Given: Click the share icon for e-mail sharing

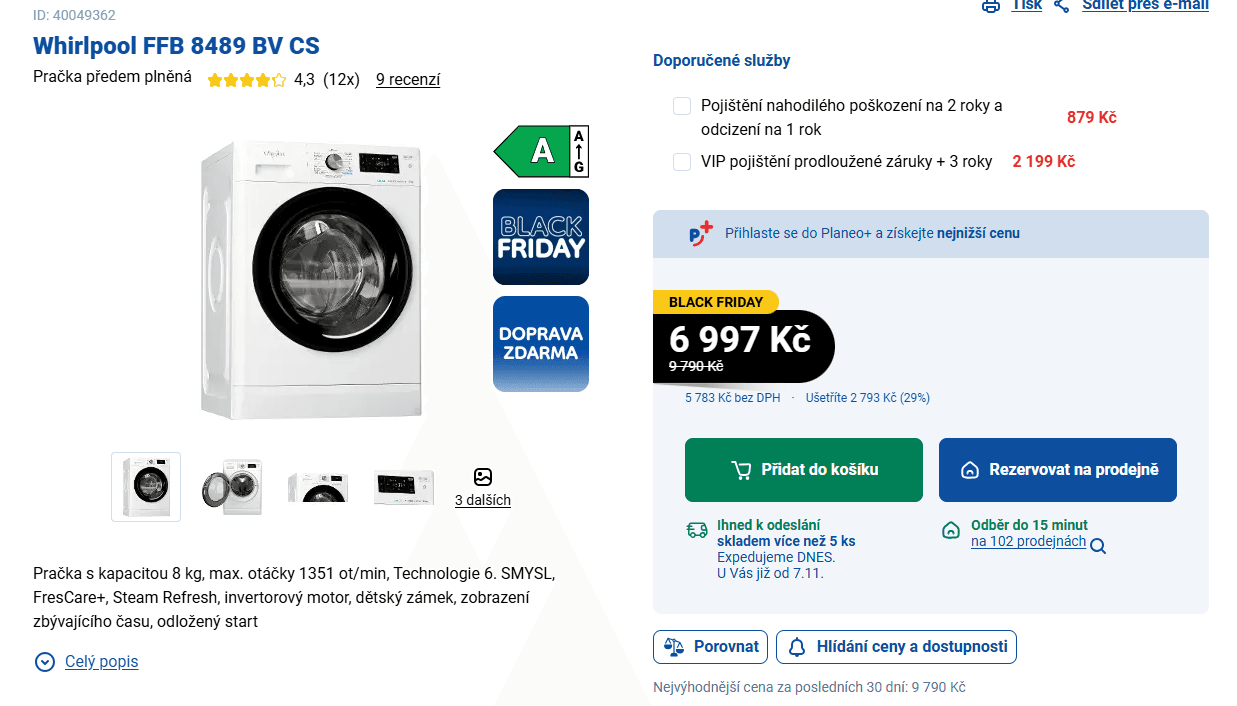Looking at the screenshot, I should tap(1062, 6).
